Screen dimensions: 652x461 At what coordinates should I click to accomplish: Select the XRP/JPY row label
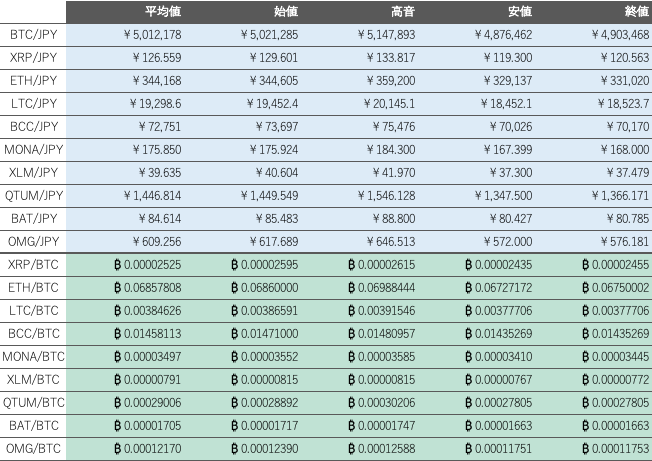coord(34,57)
